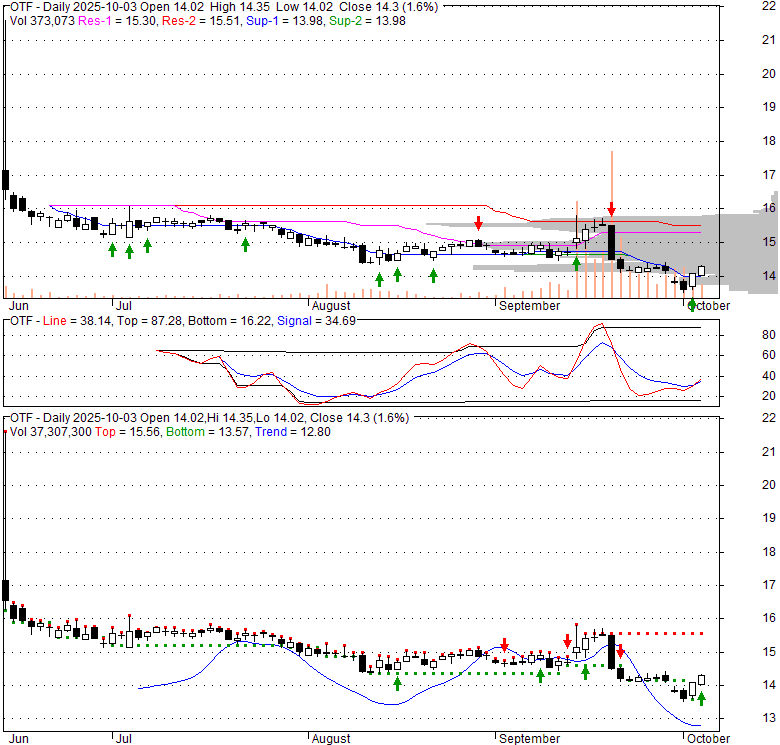Click the Bottom = 16.22 indicator label
This screenshot has width=780, height=745.
click(x=229, y=321)
